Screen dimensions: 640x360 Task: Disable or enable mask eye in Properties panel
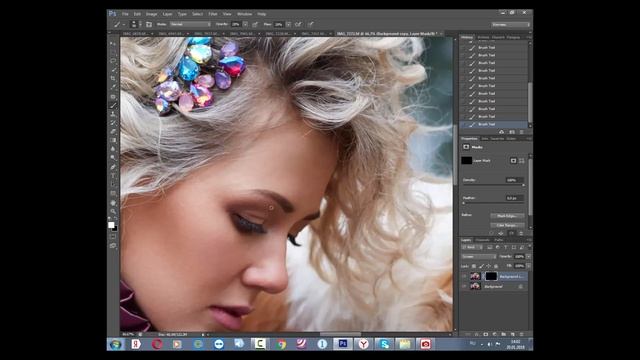click(511, 233)
